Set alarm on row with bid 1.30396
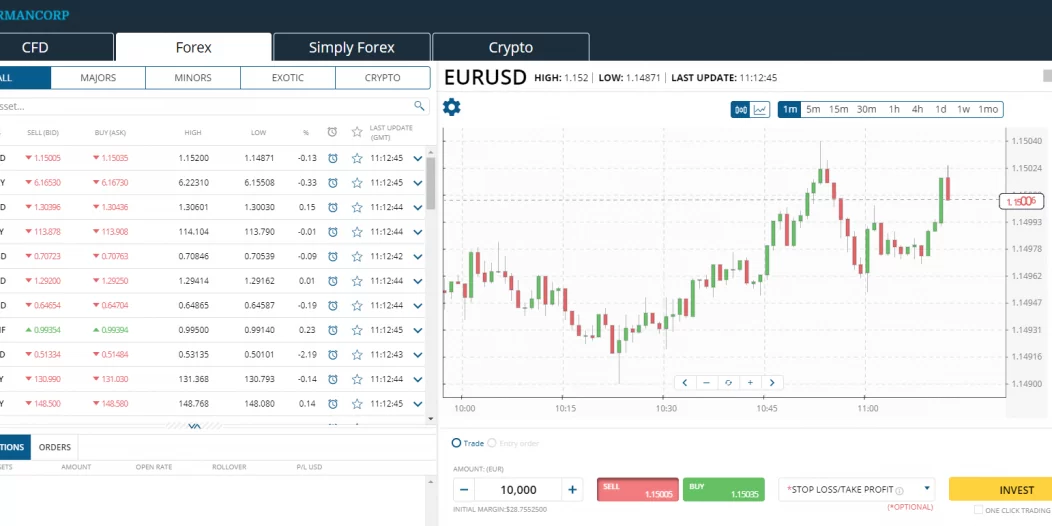The image size is (1052, 526). coord(333,207)
